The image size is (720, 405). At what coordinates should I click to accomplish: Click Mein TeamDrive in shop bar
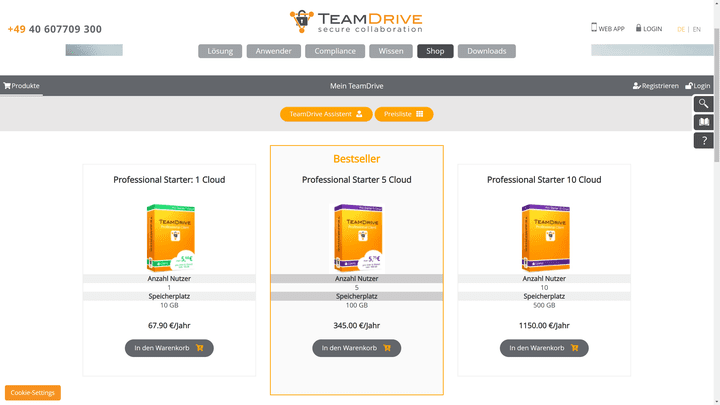356,86
